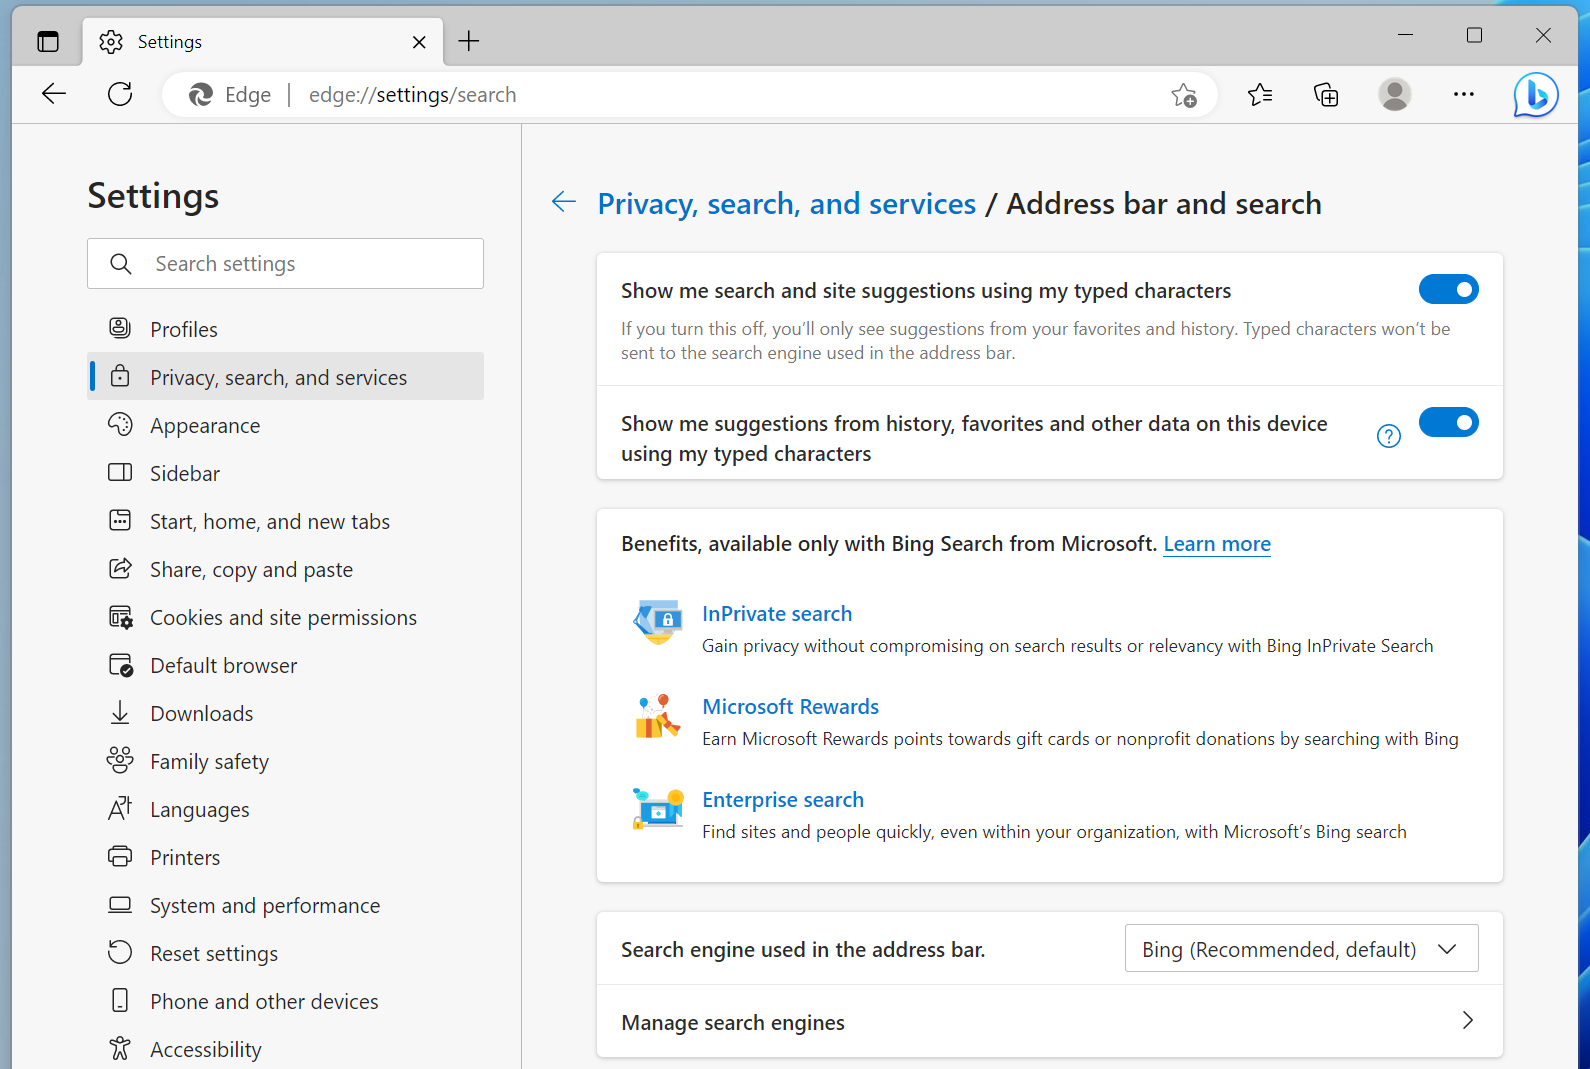Click the Sidebar panel icon
The width and height of the screenshot is (1590, 1069).
(x=120, y=472)
